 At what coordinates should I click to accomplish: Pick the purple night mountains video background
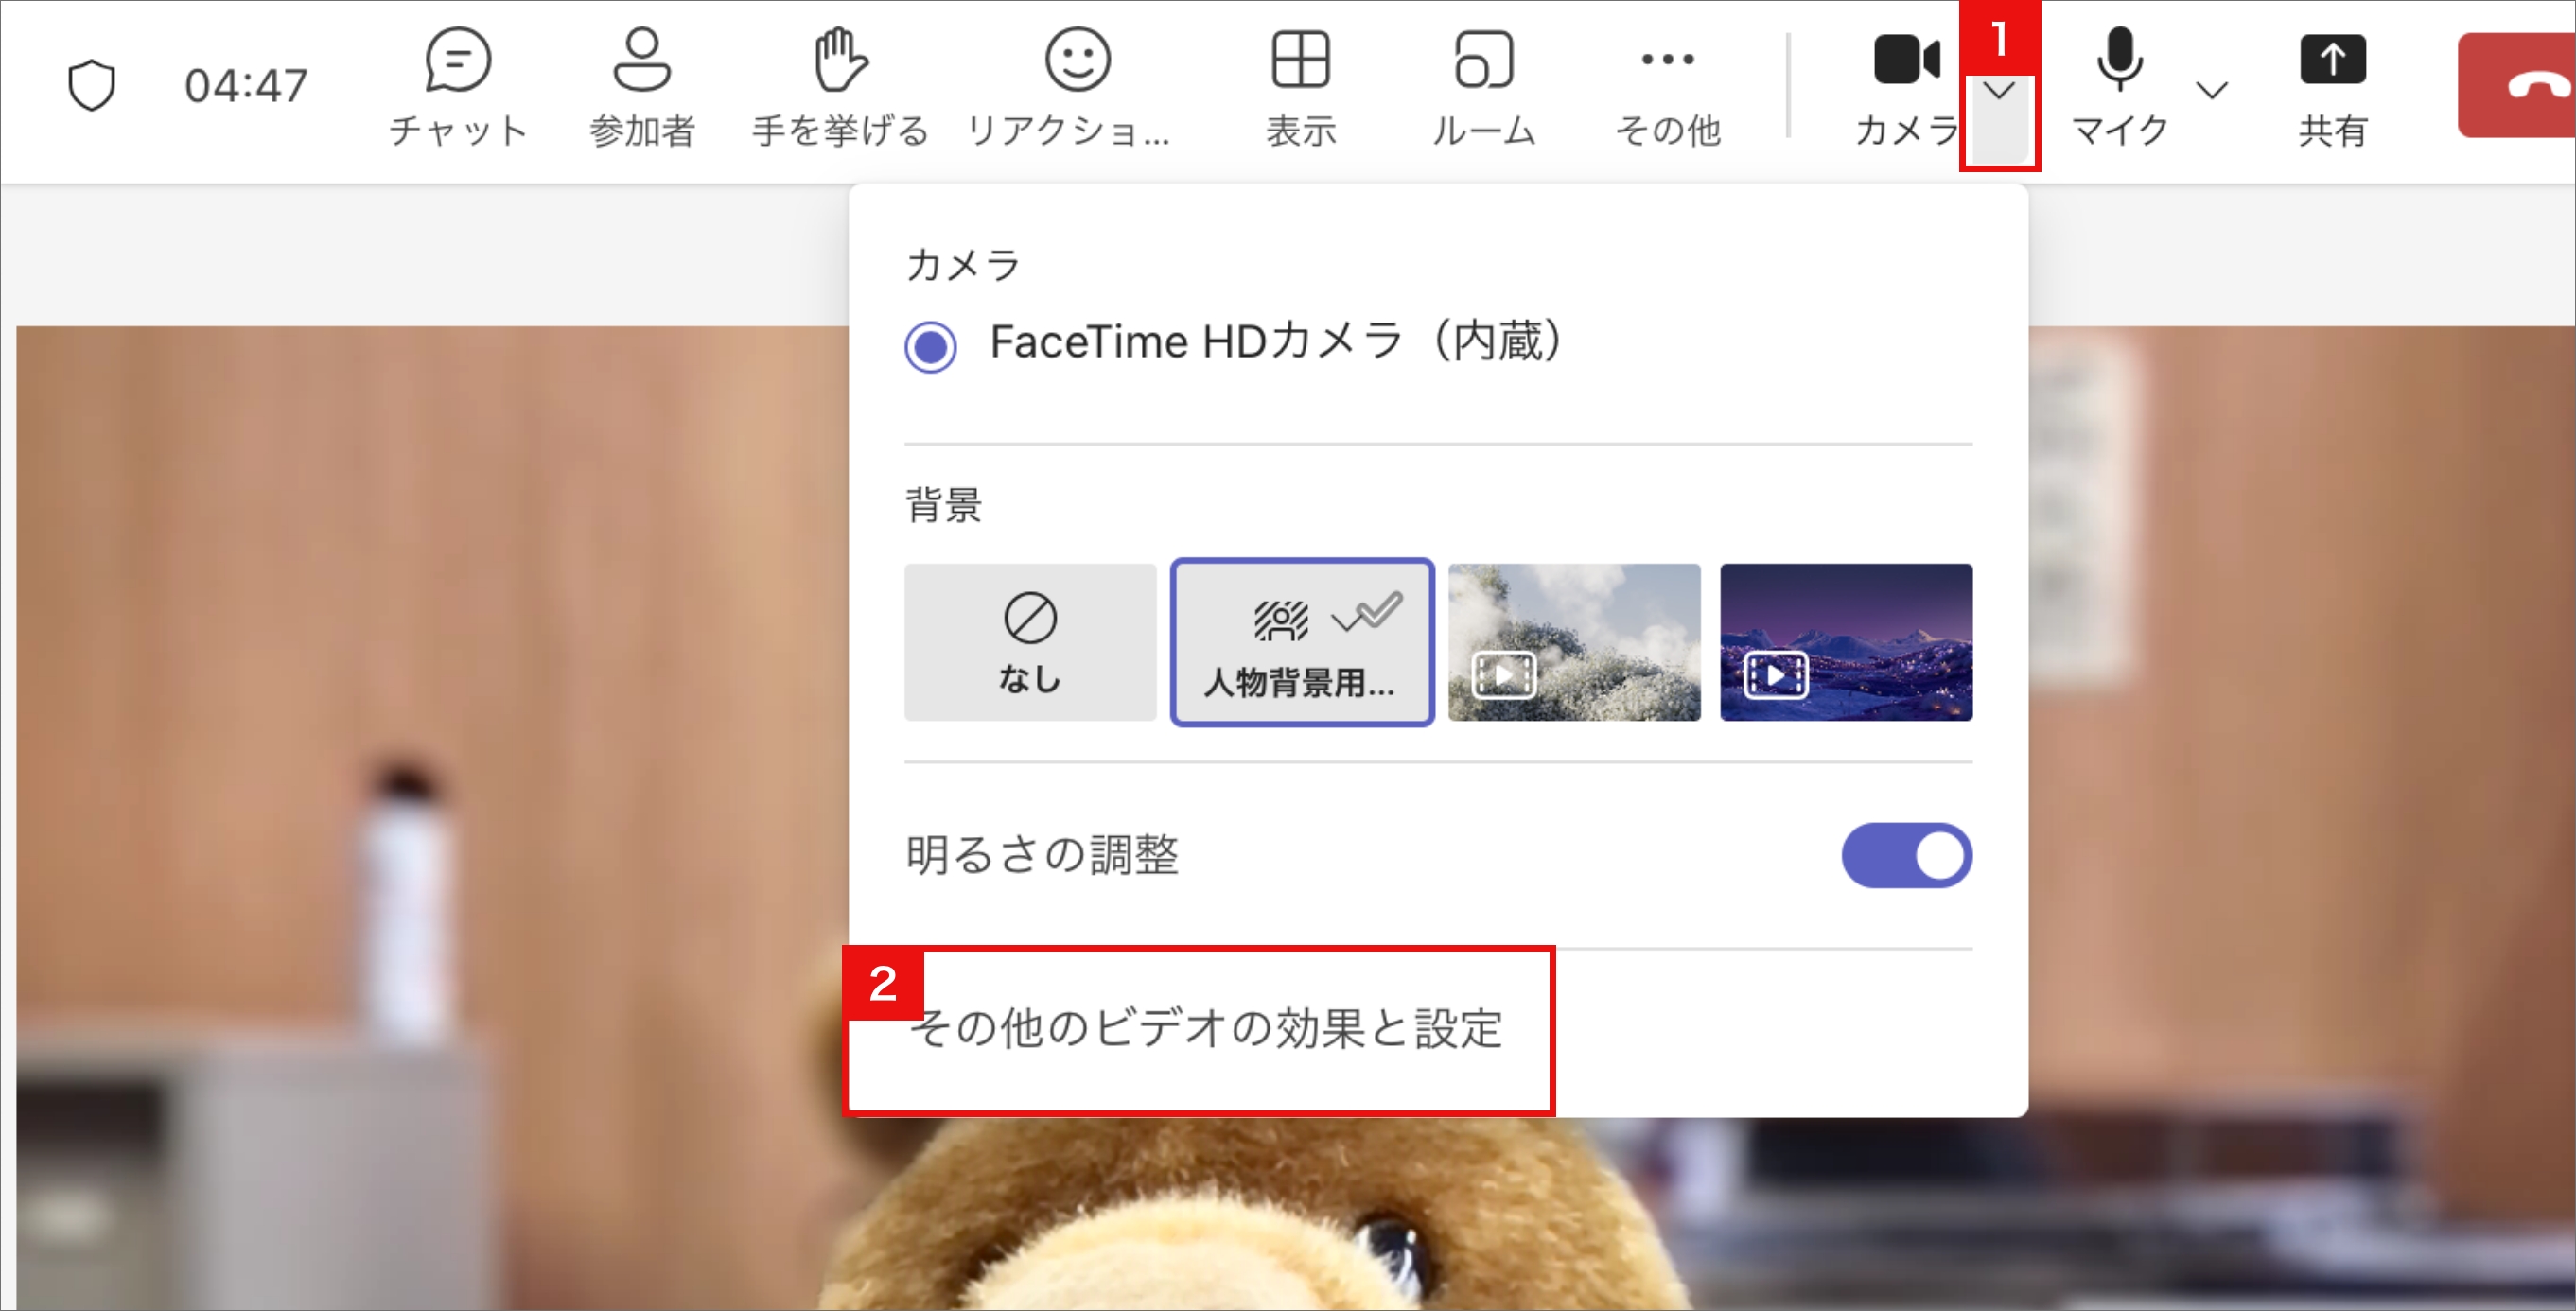click(x=1846, y=642)
